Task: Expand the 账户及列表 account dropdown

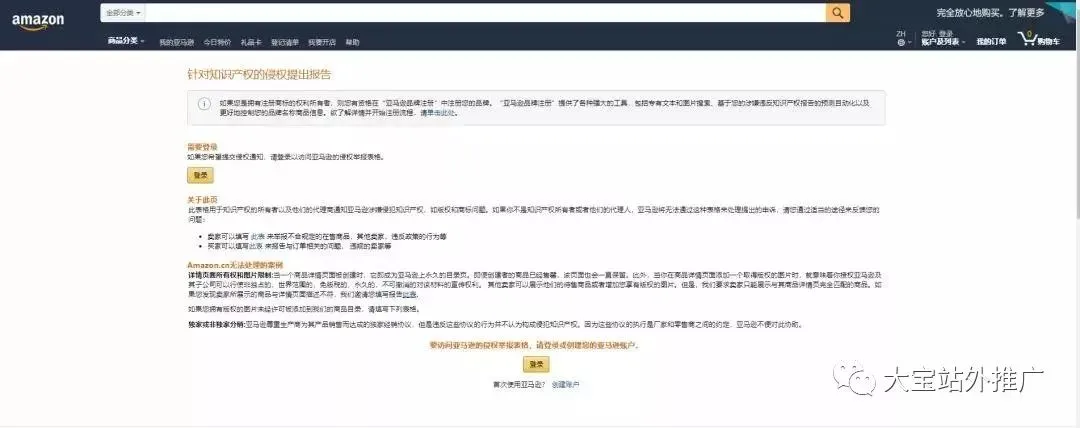Action: click(944, 42)
